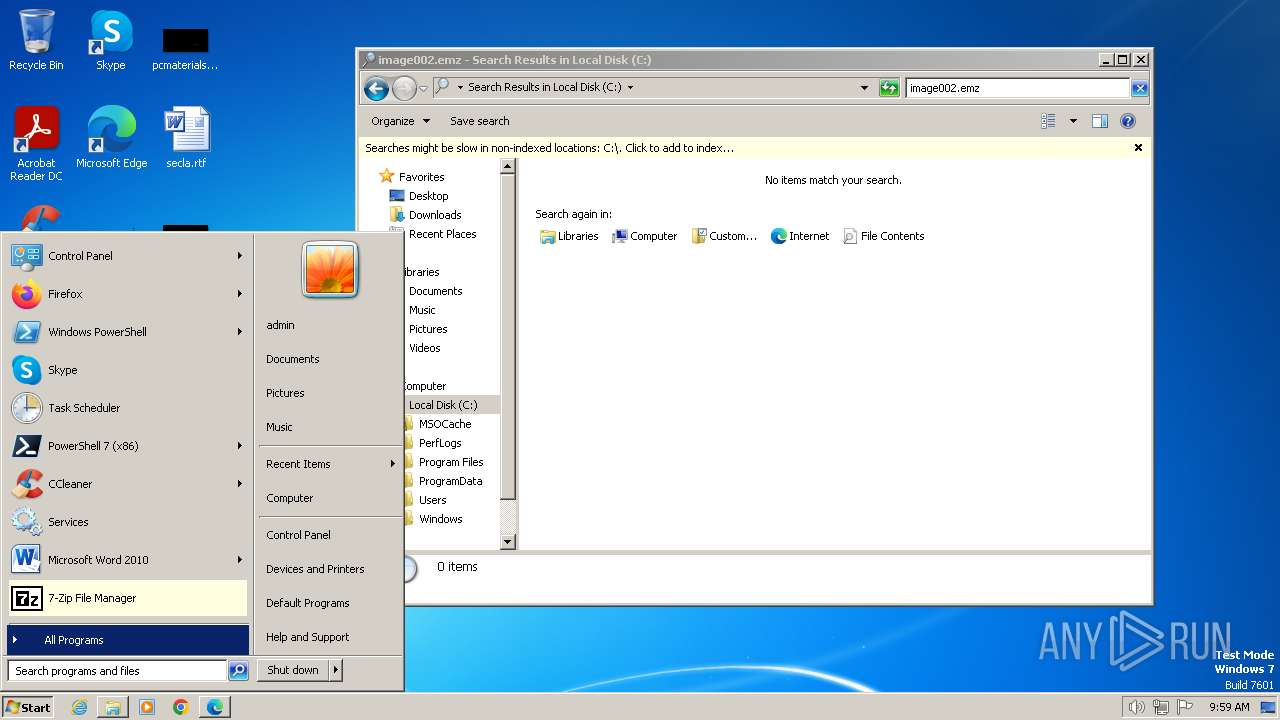Click the slow search index notification message
Image resolution: width=1280 pixels, height=720 pixels.
(549, 148)
